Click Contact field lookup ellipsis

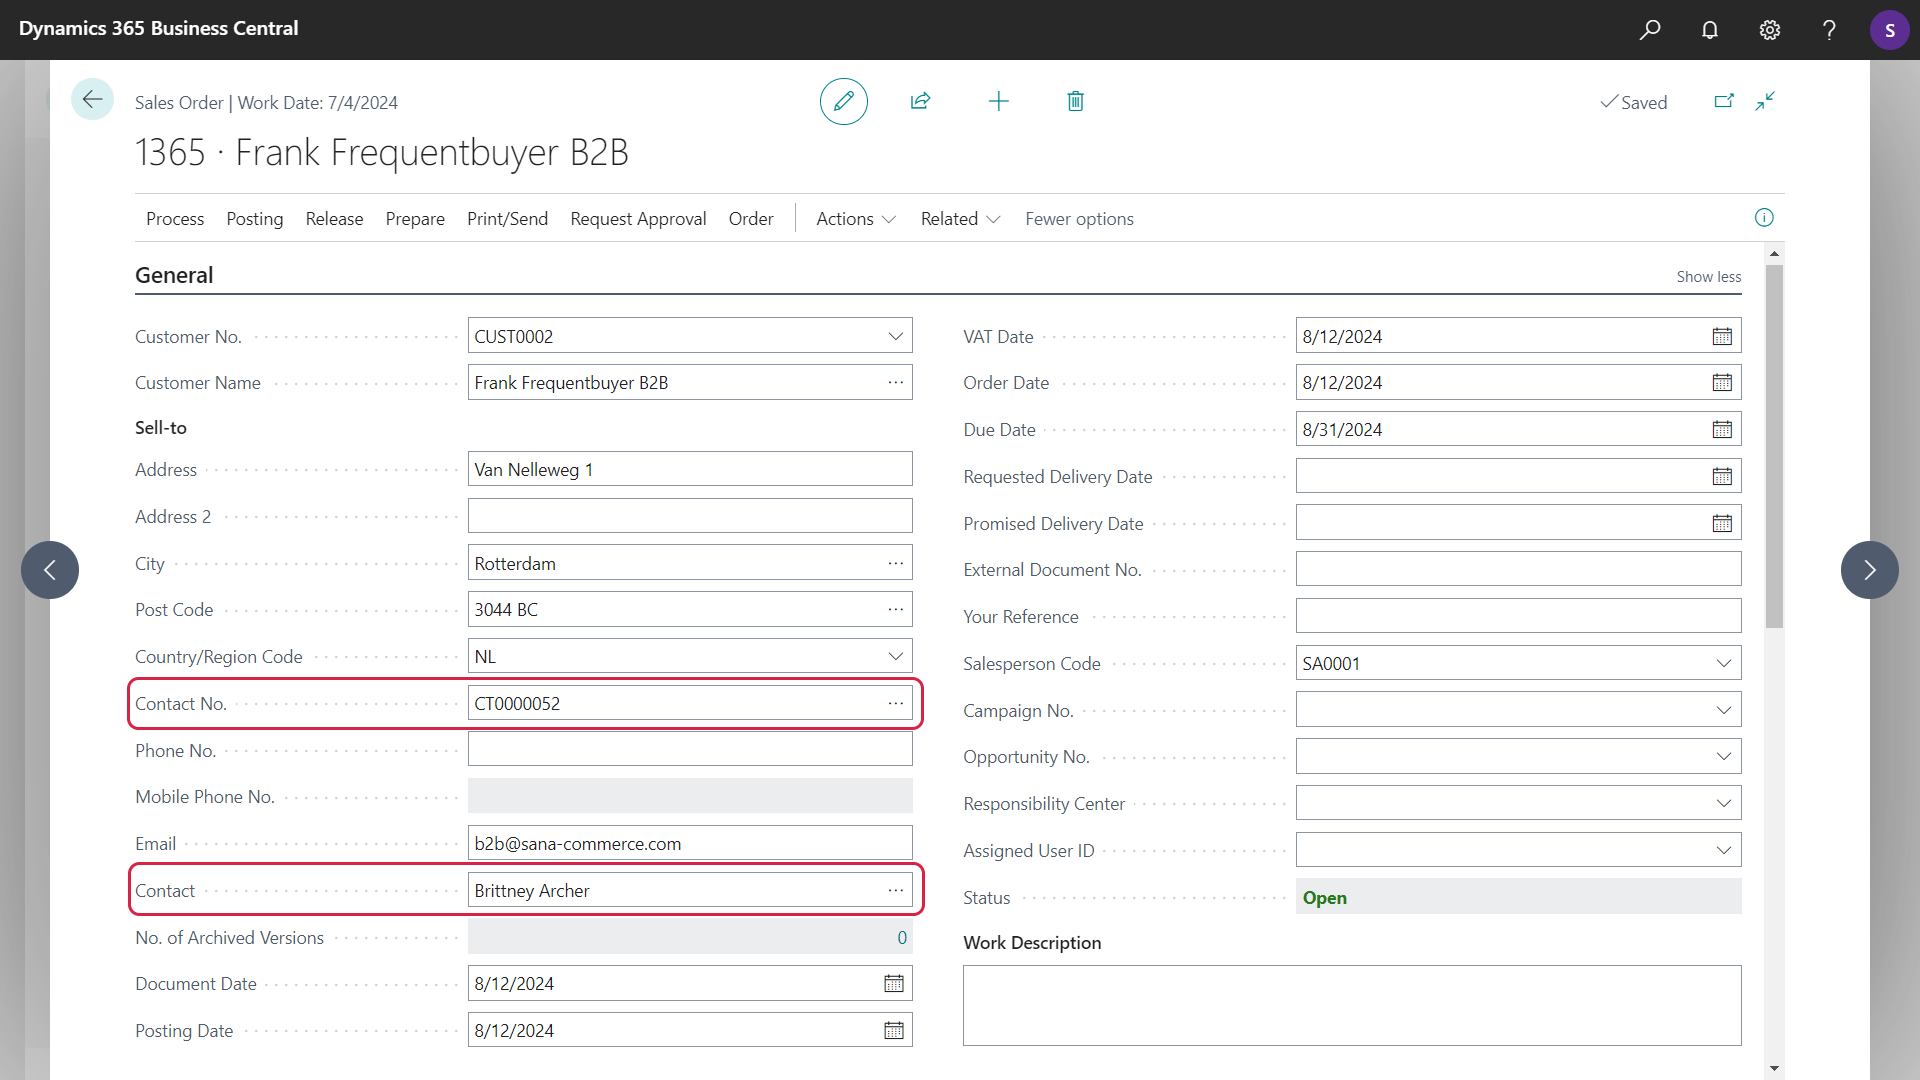click(895, 891)
